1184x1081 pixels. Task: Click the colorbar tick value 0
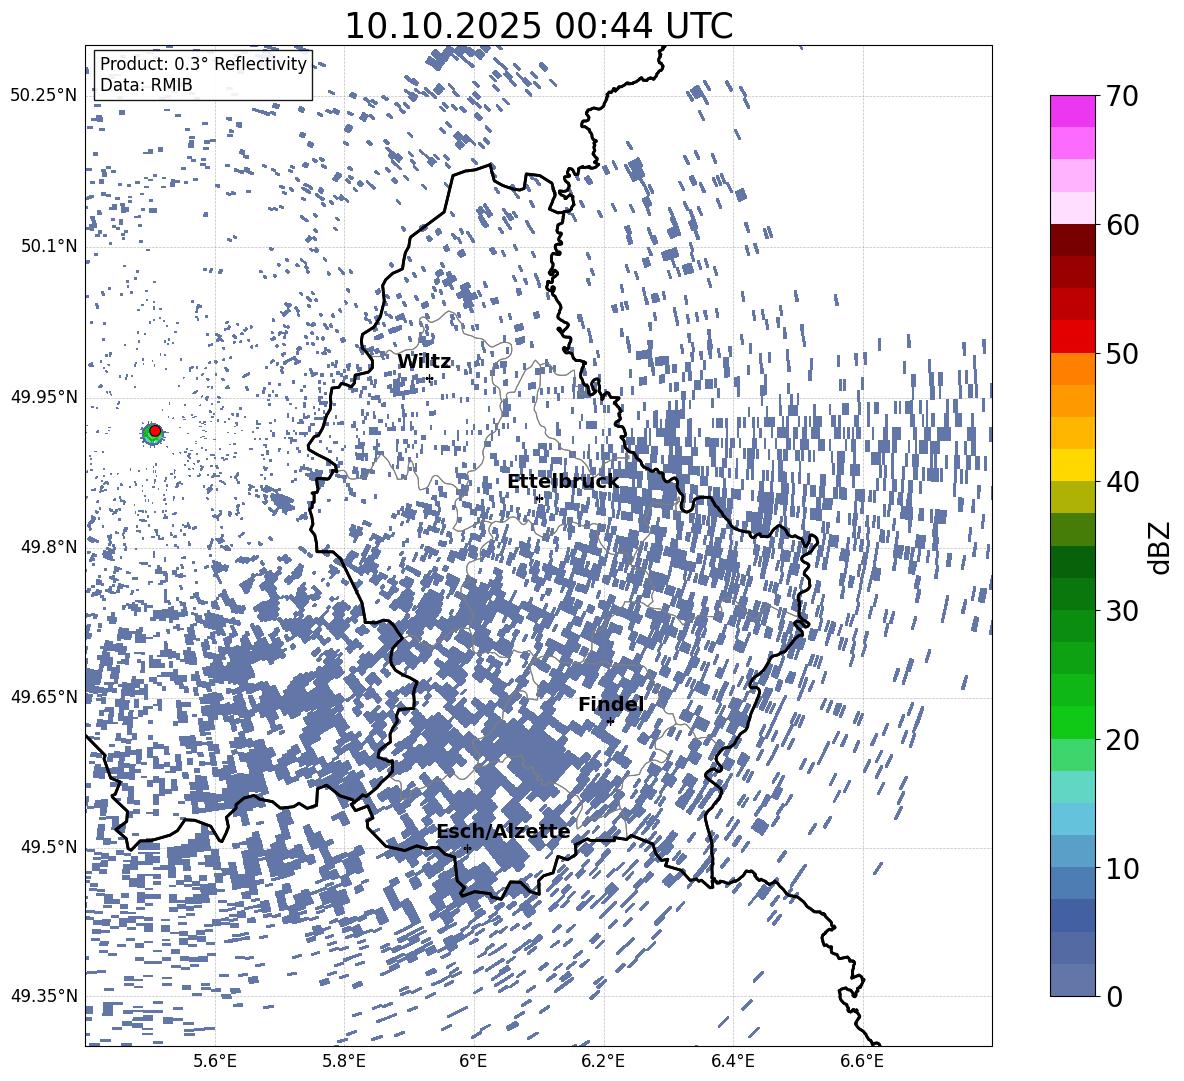click(x=1114, y=996)
